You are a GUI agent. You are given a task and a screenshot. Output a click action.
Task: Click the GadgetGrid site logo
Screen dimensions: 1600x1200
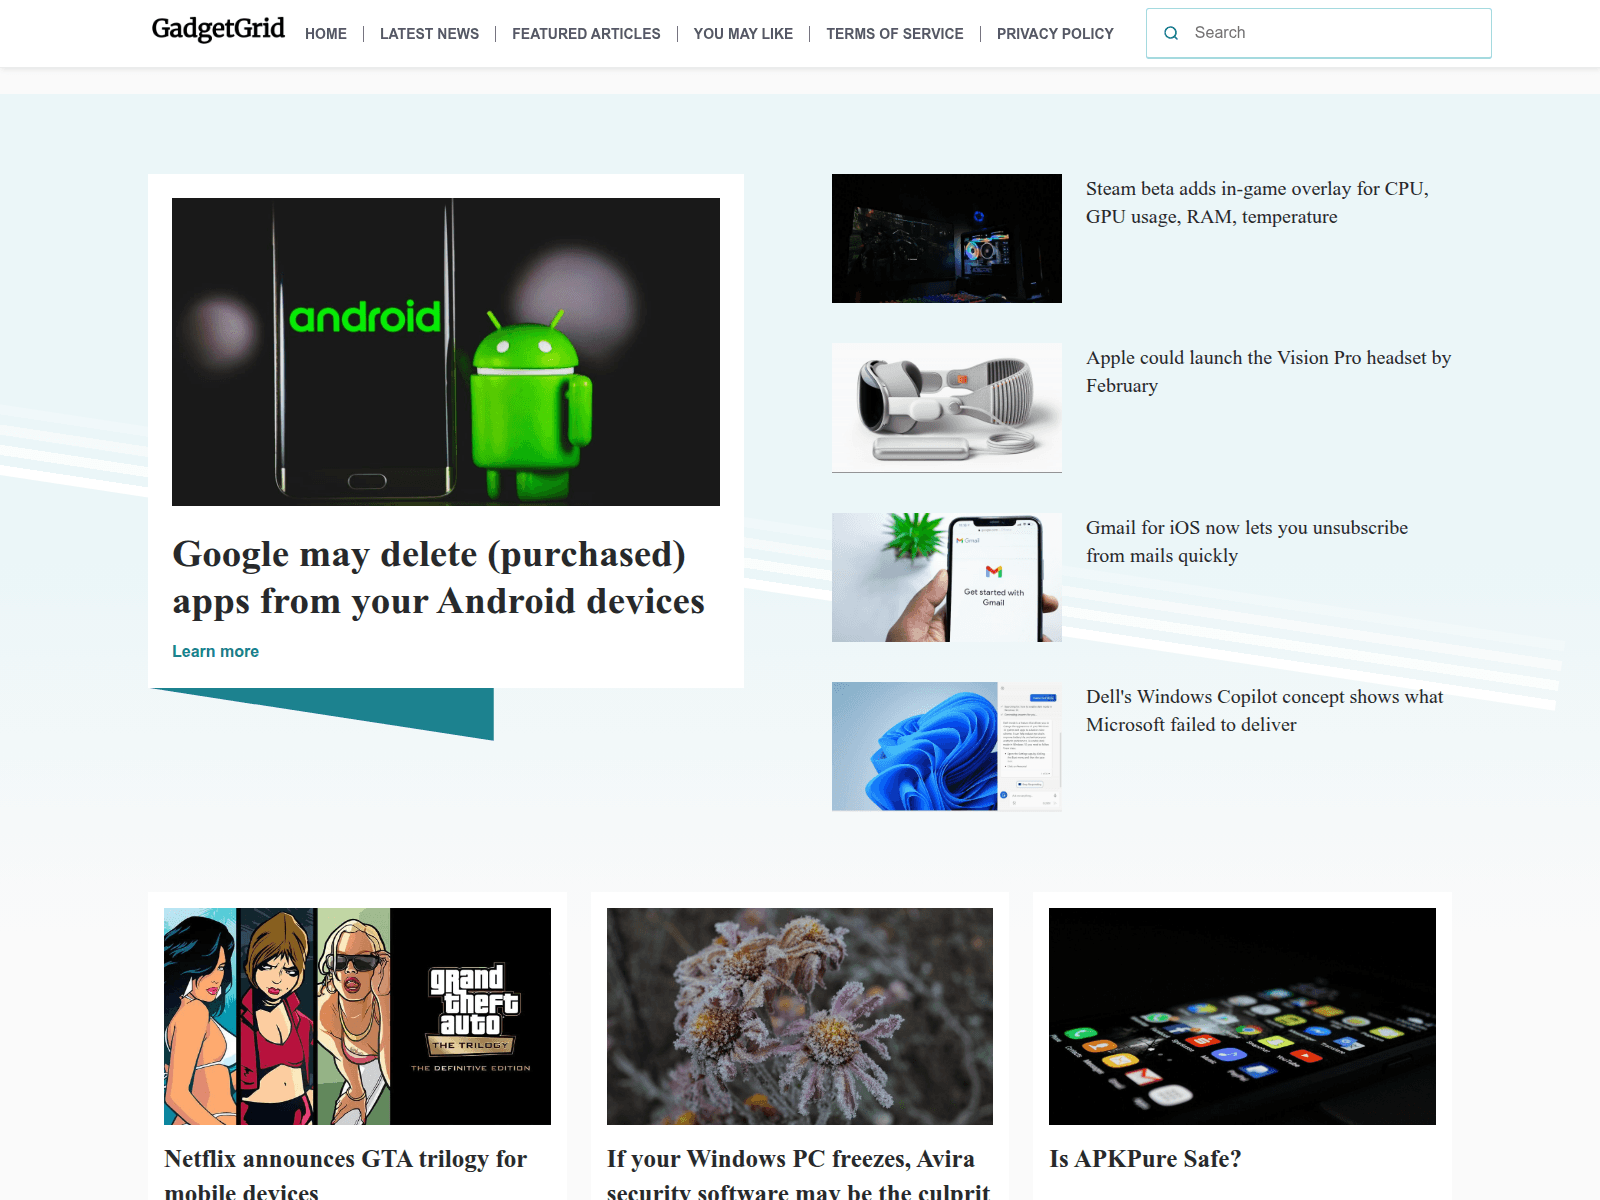point(218,29)
